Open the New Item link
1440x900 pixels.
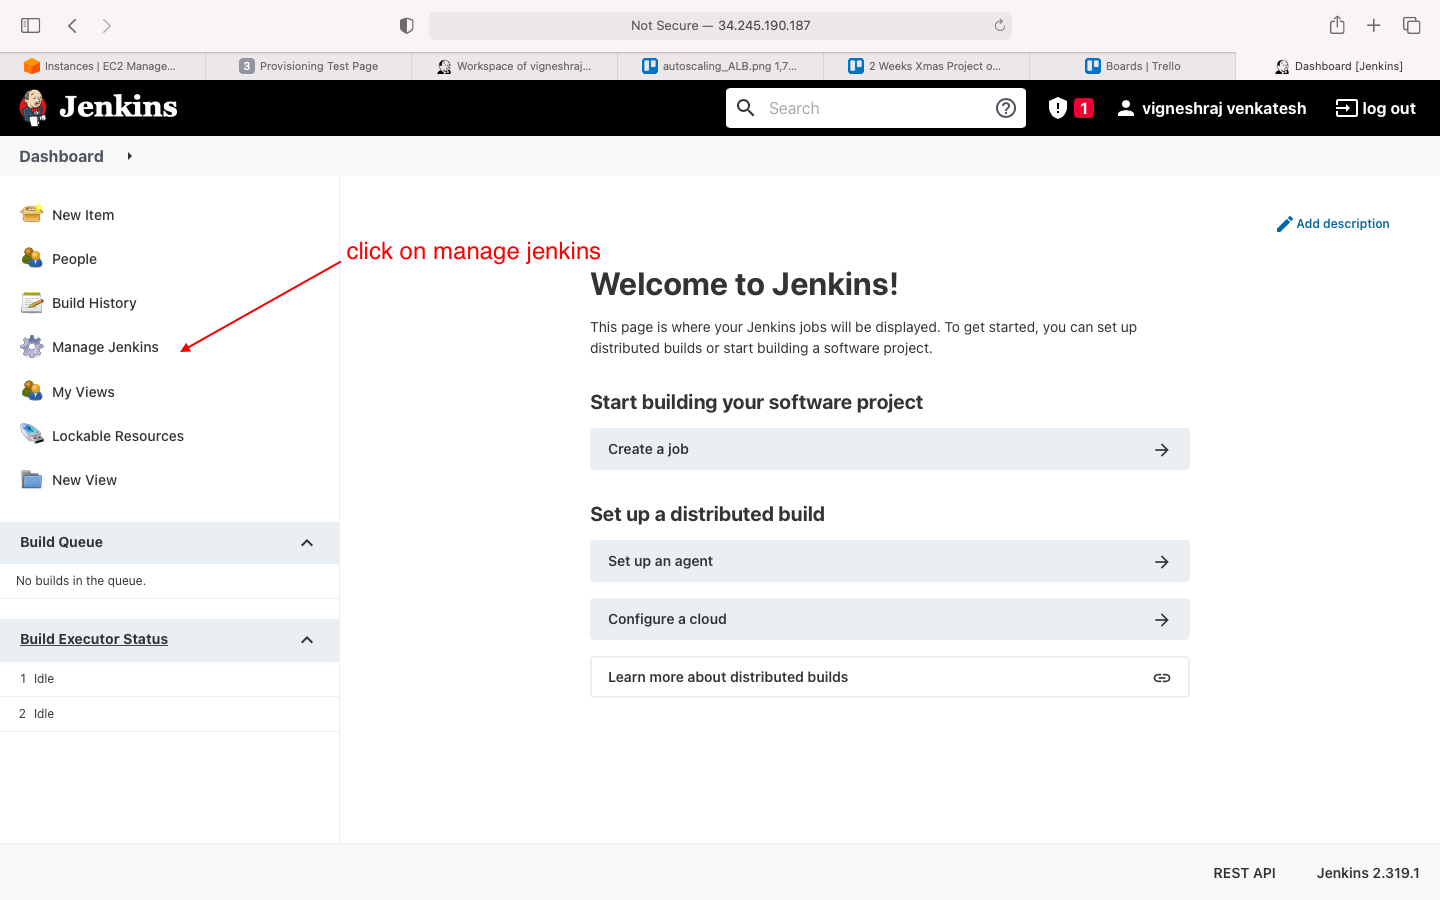(83, 215)
